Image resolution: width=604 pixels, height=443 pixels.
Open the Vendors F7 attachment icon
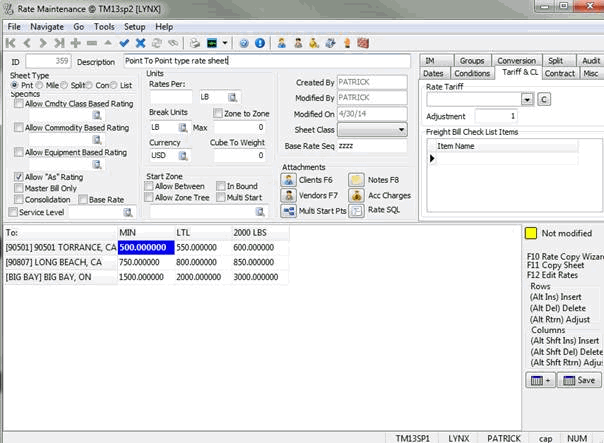(288, 196)
